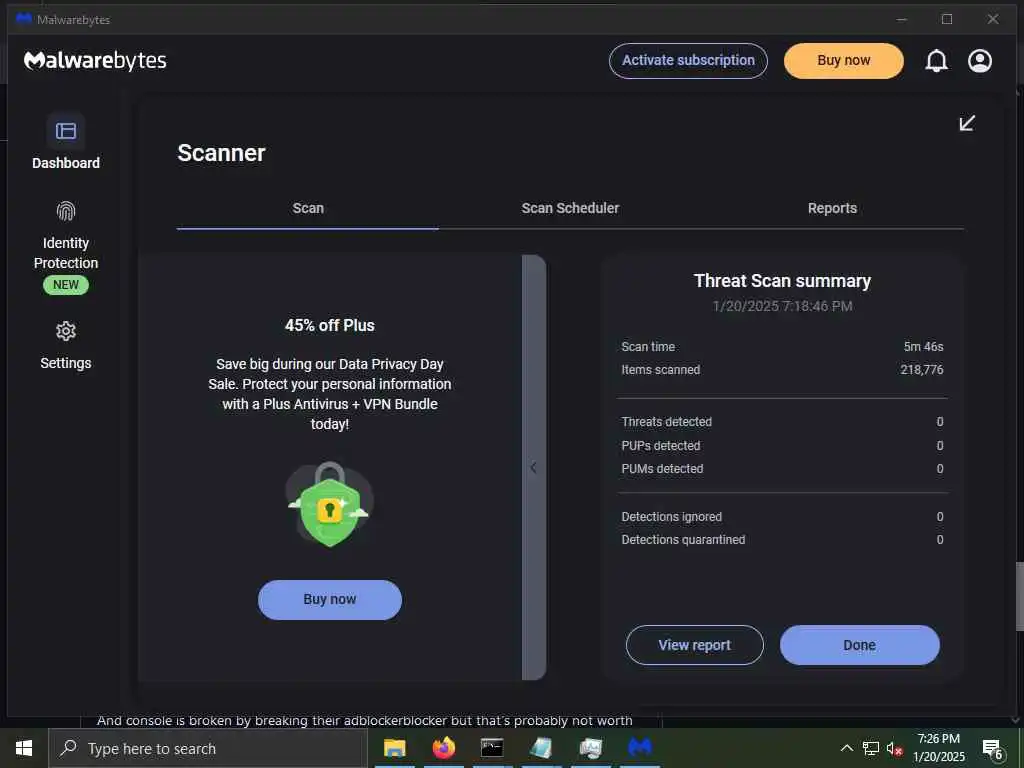Click the orange Buy now button
Image resolution: width=1024 pixels, height=768 pixels.
[844, 61]
